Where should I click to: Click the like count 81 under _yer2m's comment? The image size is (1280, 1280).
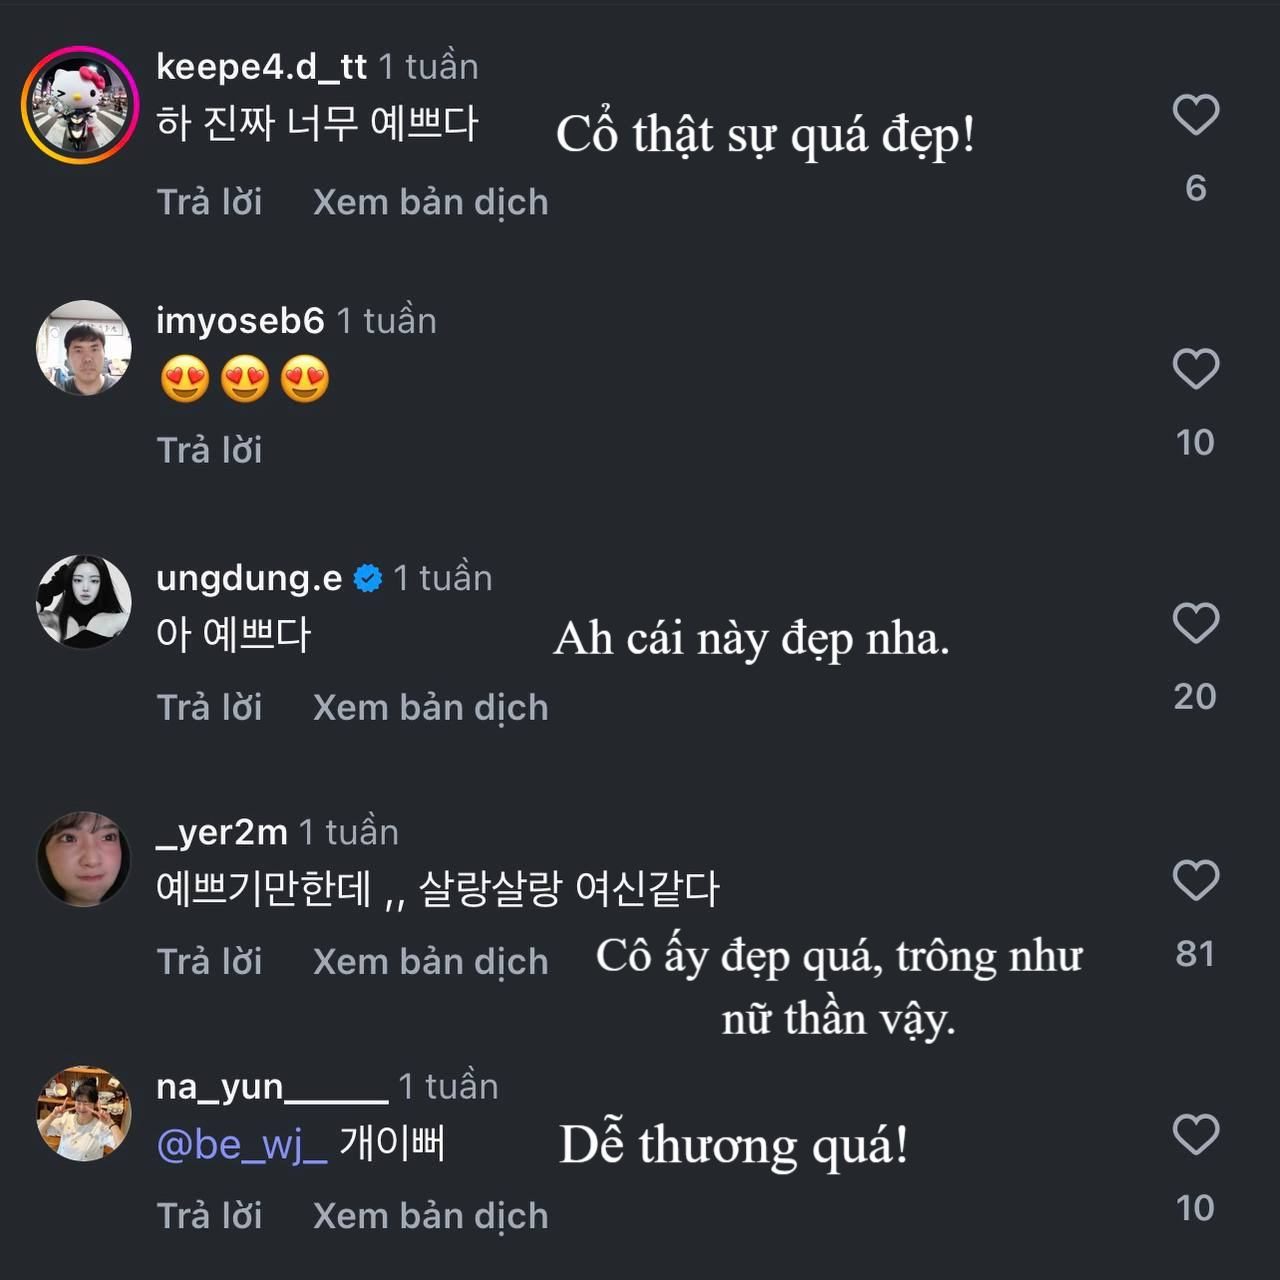[1194, 954]
